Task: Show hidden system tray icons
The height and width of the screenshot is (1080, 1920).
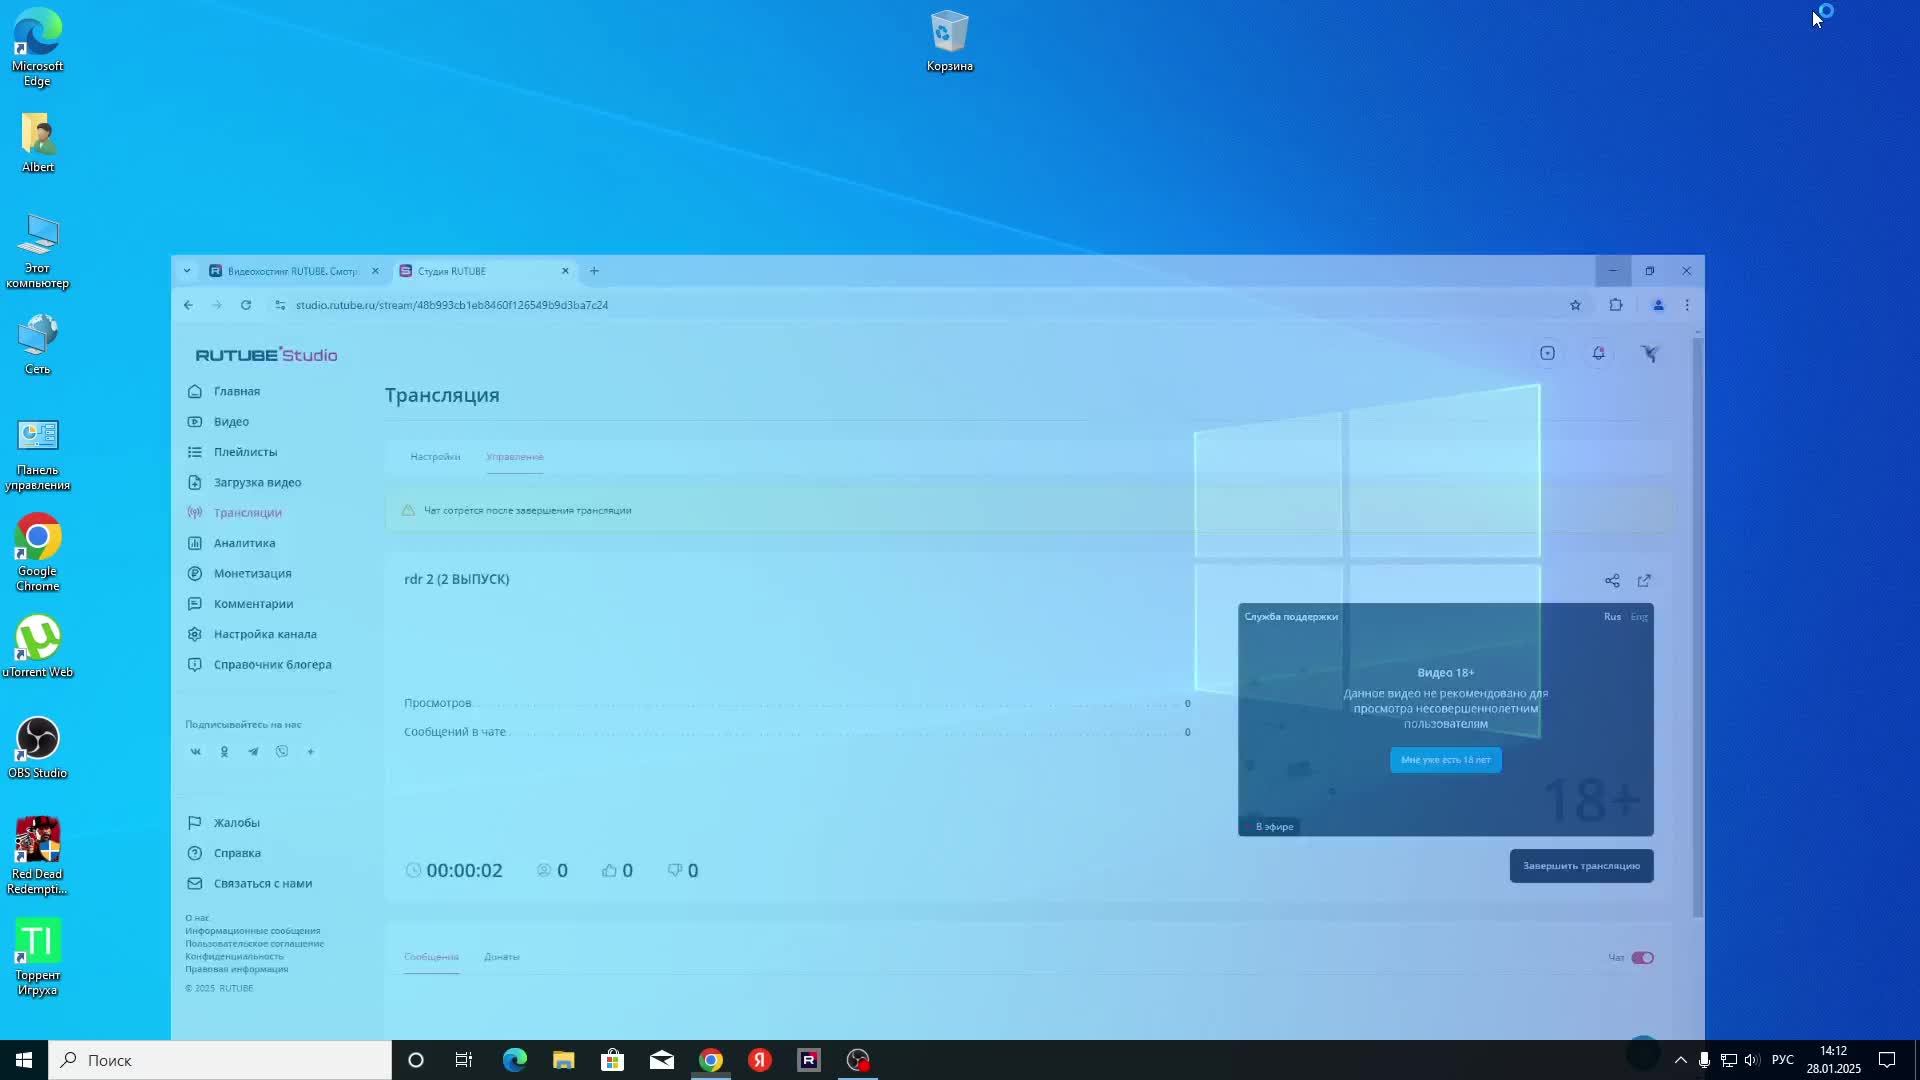Action: [x=1680, y=1060]
